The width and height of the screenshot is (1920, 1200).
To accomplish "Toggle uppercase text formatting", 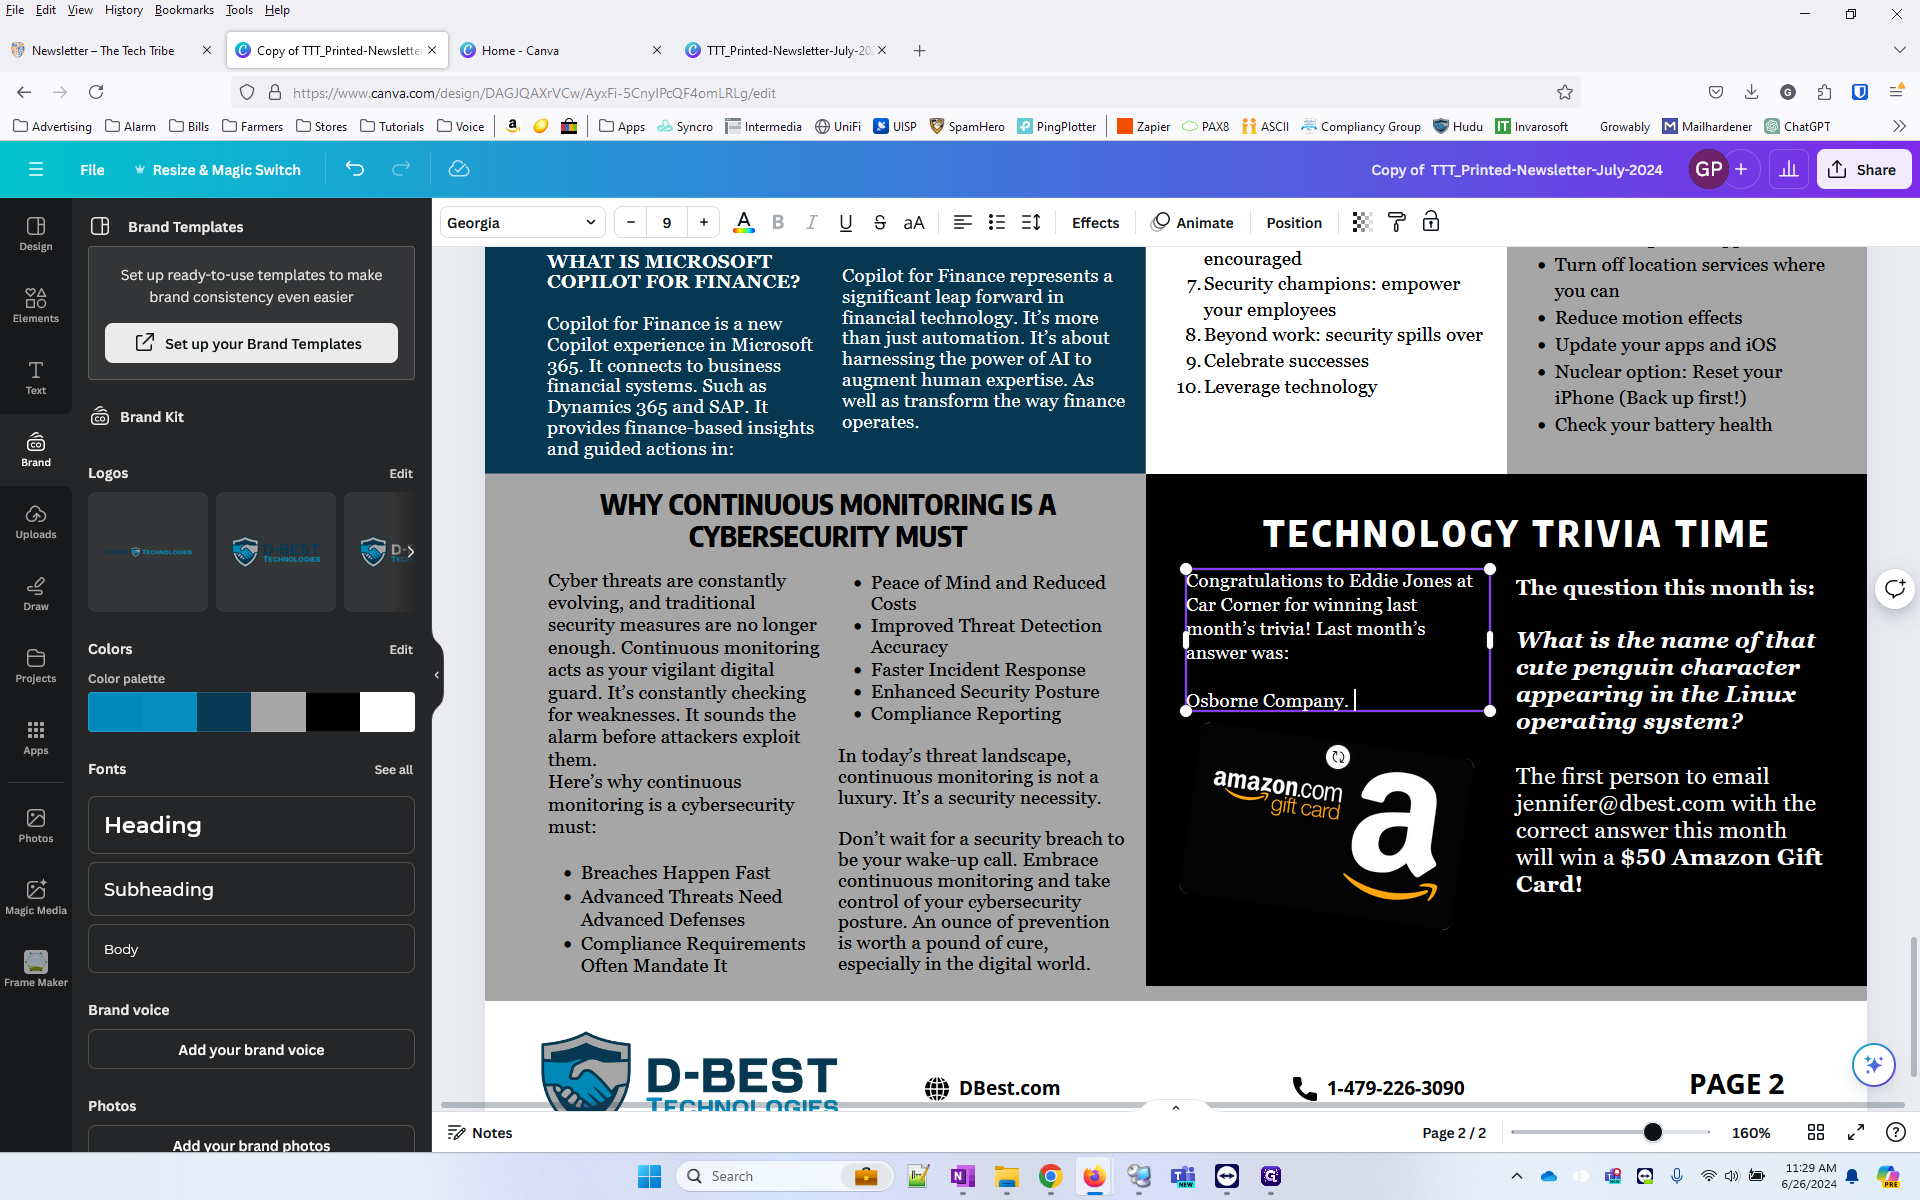I will coord(914,223).
